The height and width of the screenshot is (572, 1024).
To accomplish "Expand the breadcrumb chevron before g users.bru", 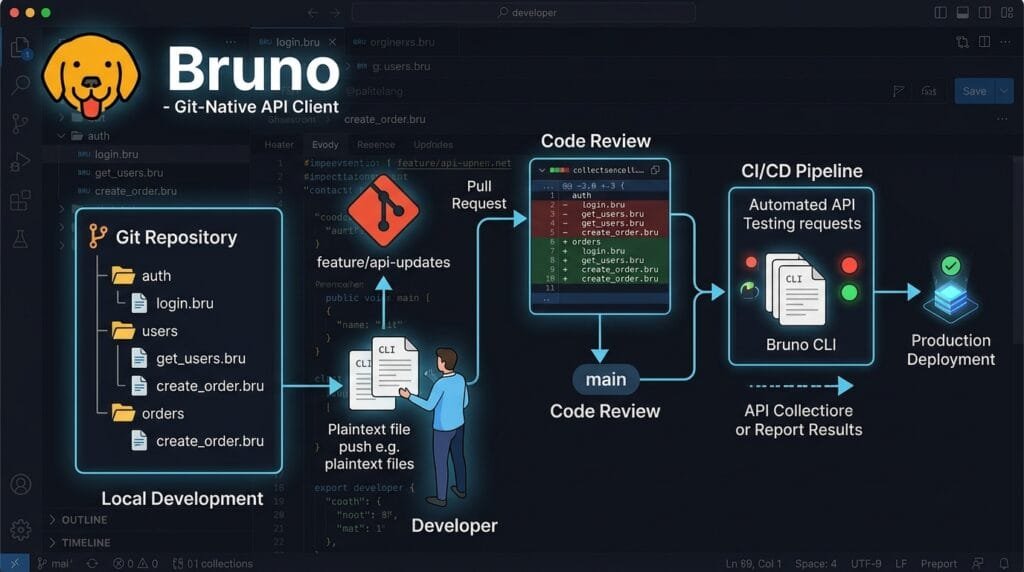I will pos(348,66).
